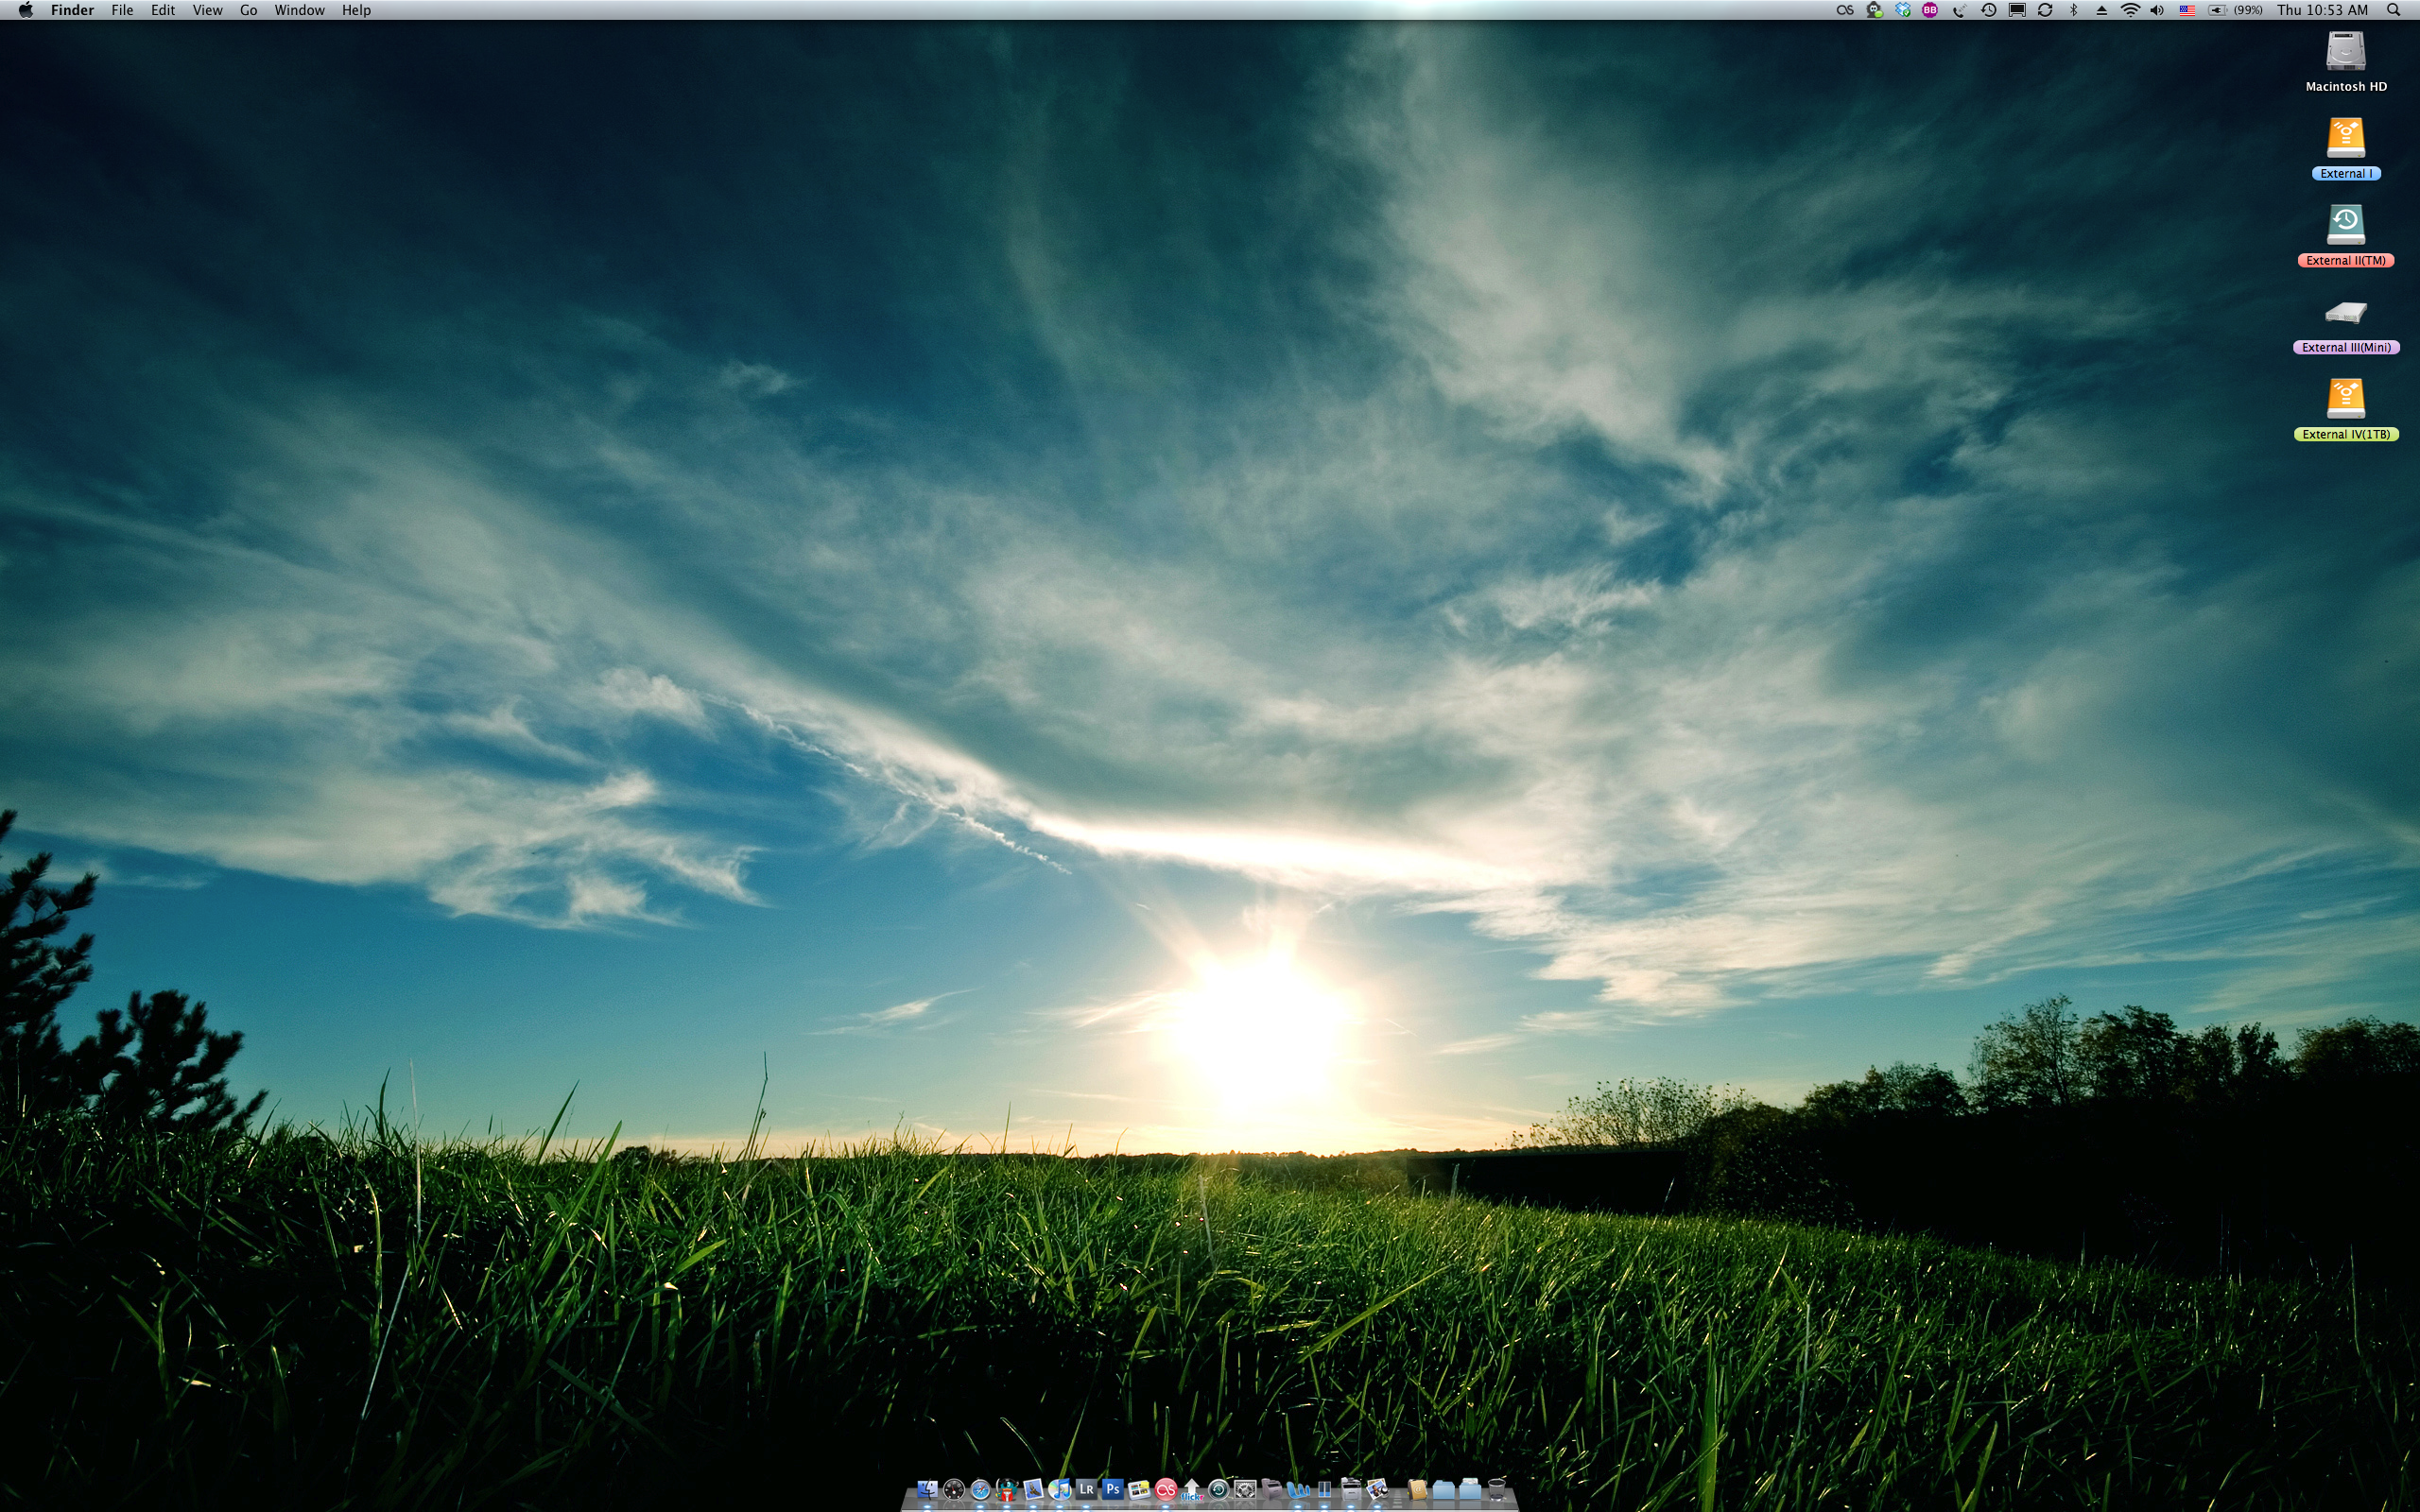Open the Flickr uploader dock icon
Screen dimensions: 2420x1512
click(1192, 1491)
